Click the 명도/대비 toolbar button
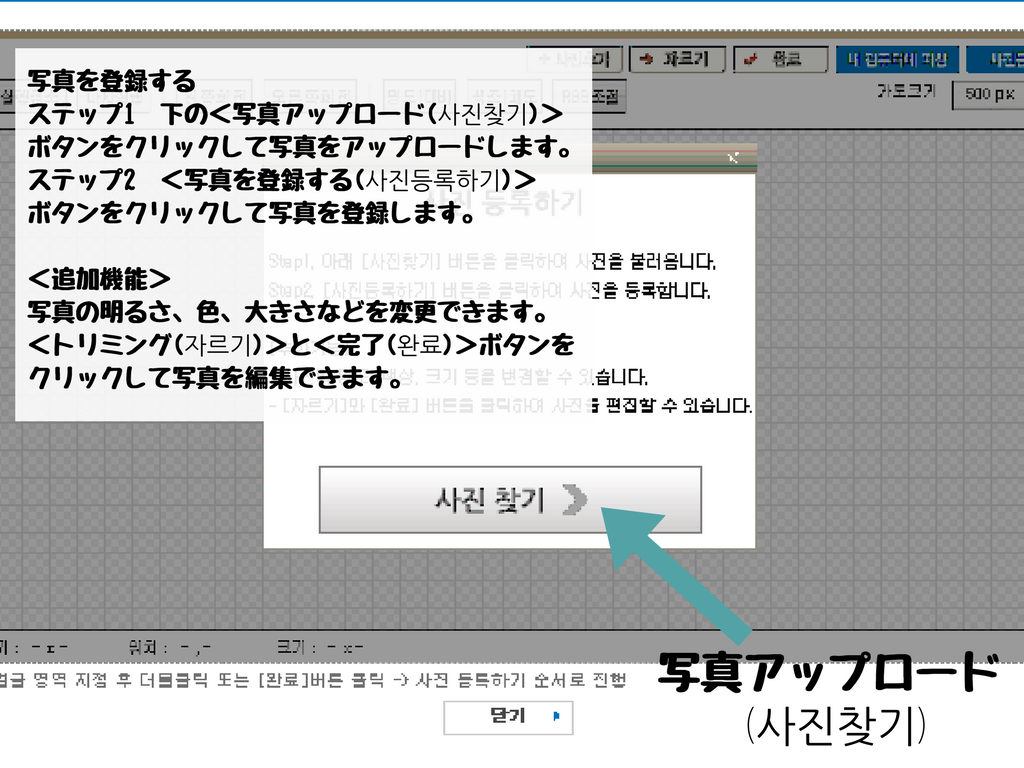Image resolution: width=1024 pixels, height=768 pixels. (x=419, y=97)
